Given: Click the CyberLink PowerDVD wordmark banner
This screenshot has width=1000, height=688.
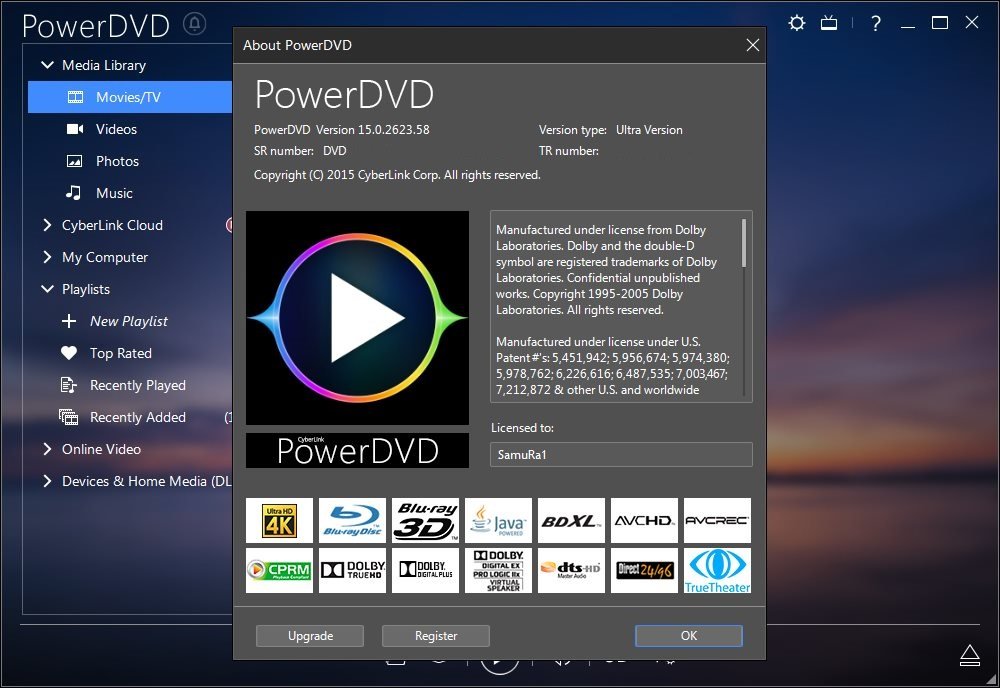Looking at the screenshot, I should click(357, 450).
